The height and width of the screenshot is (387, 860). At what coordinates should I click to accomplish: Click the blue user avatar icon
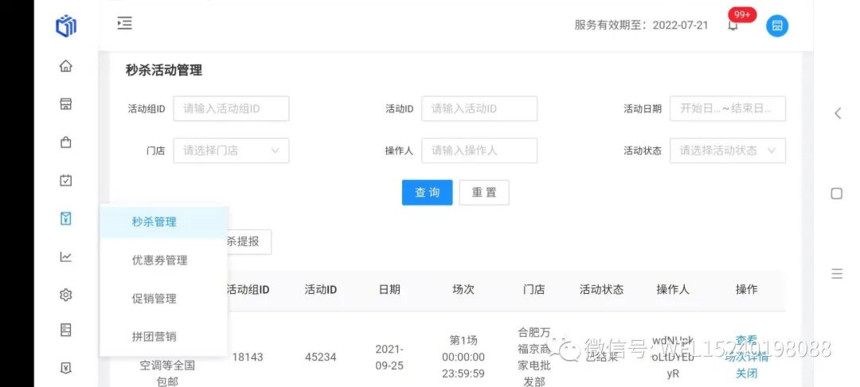pos(777,26)
